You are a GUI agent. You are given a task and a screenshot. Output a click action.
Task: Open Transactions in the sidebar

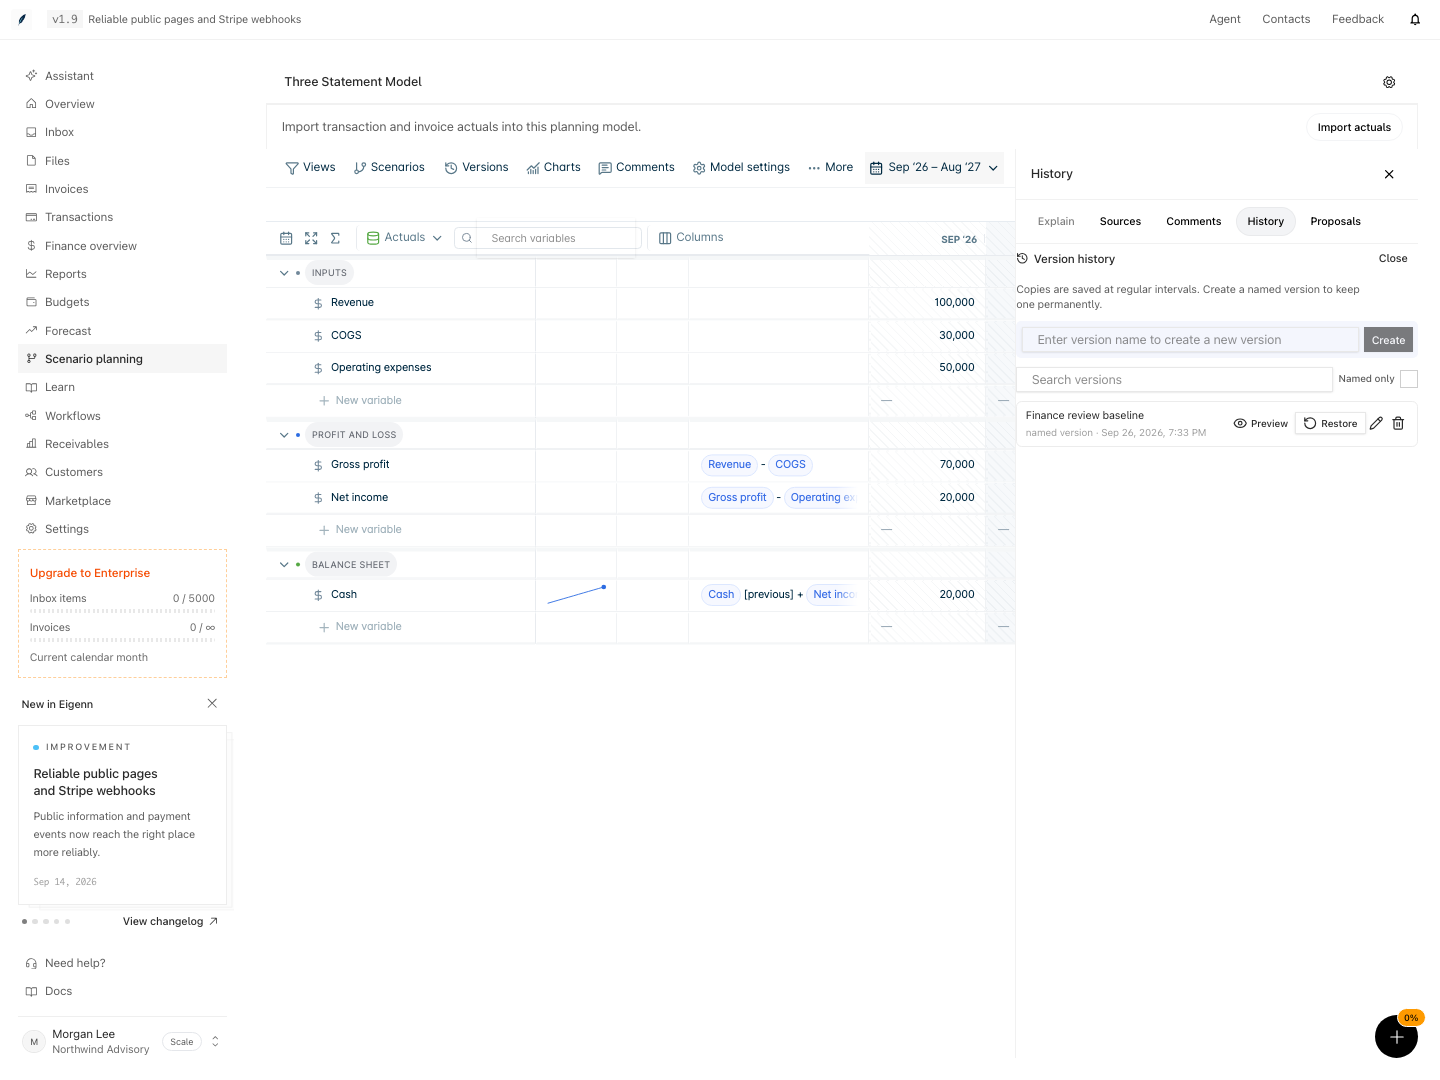(122, 217)
